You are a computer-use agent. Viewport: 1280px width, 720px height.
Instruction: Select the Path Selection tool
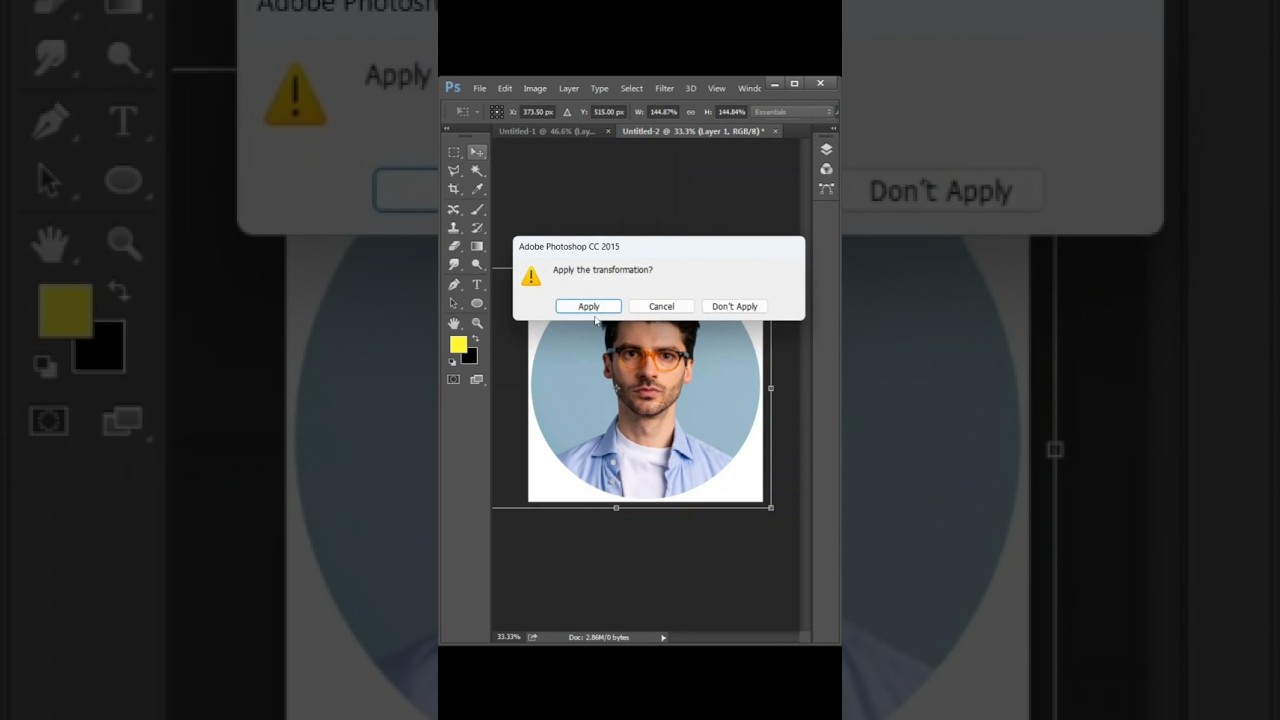coord(454,303)
